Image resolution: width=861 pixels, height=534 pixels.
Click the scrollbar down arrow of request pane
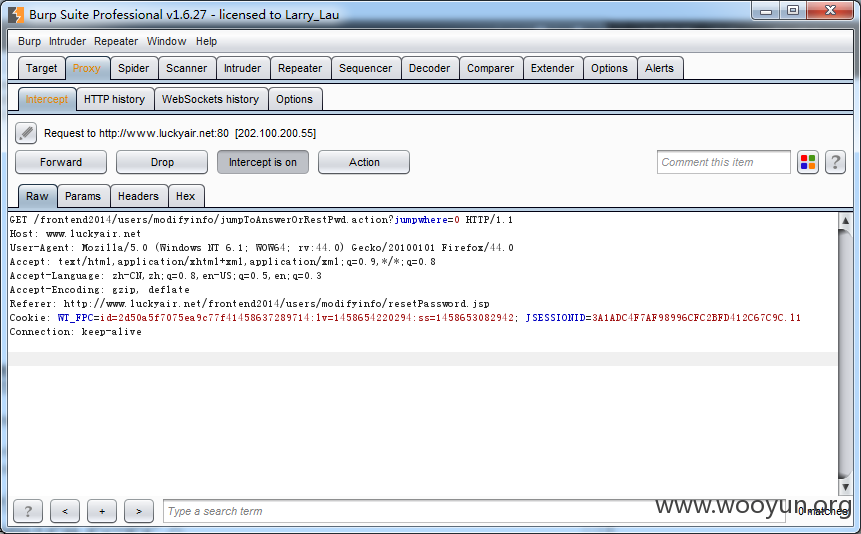point(845,487)
